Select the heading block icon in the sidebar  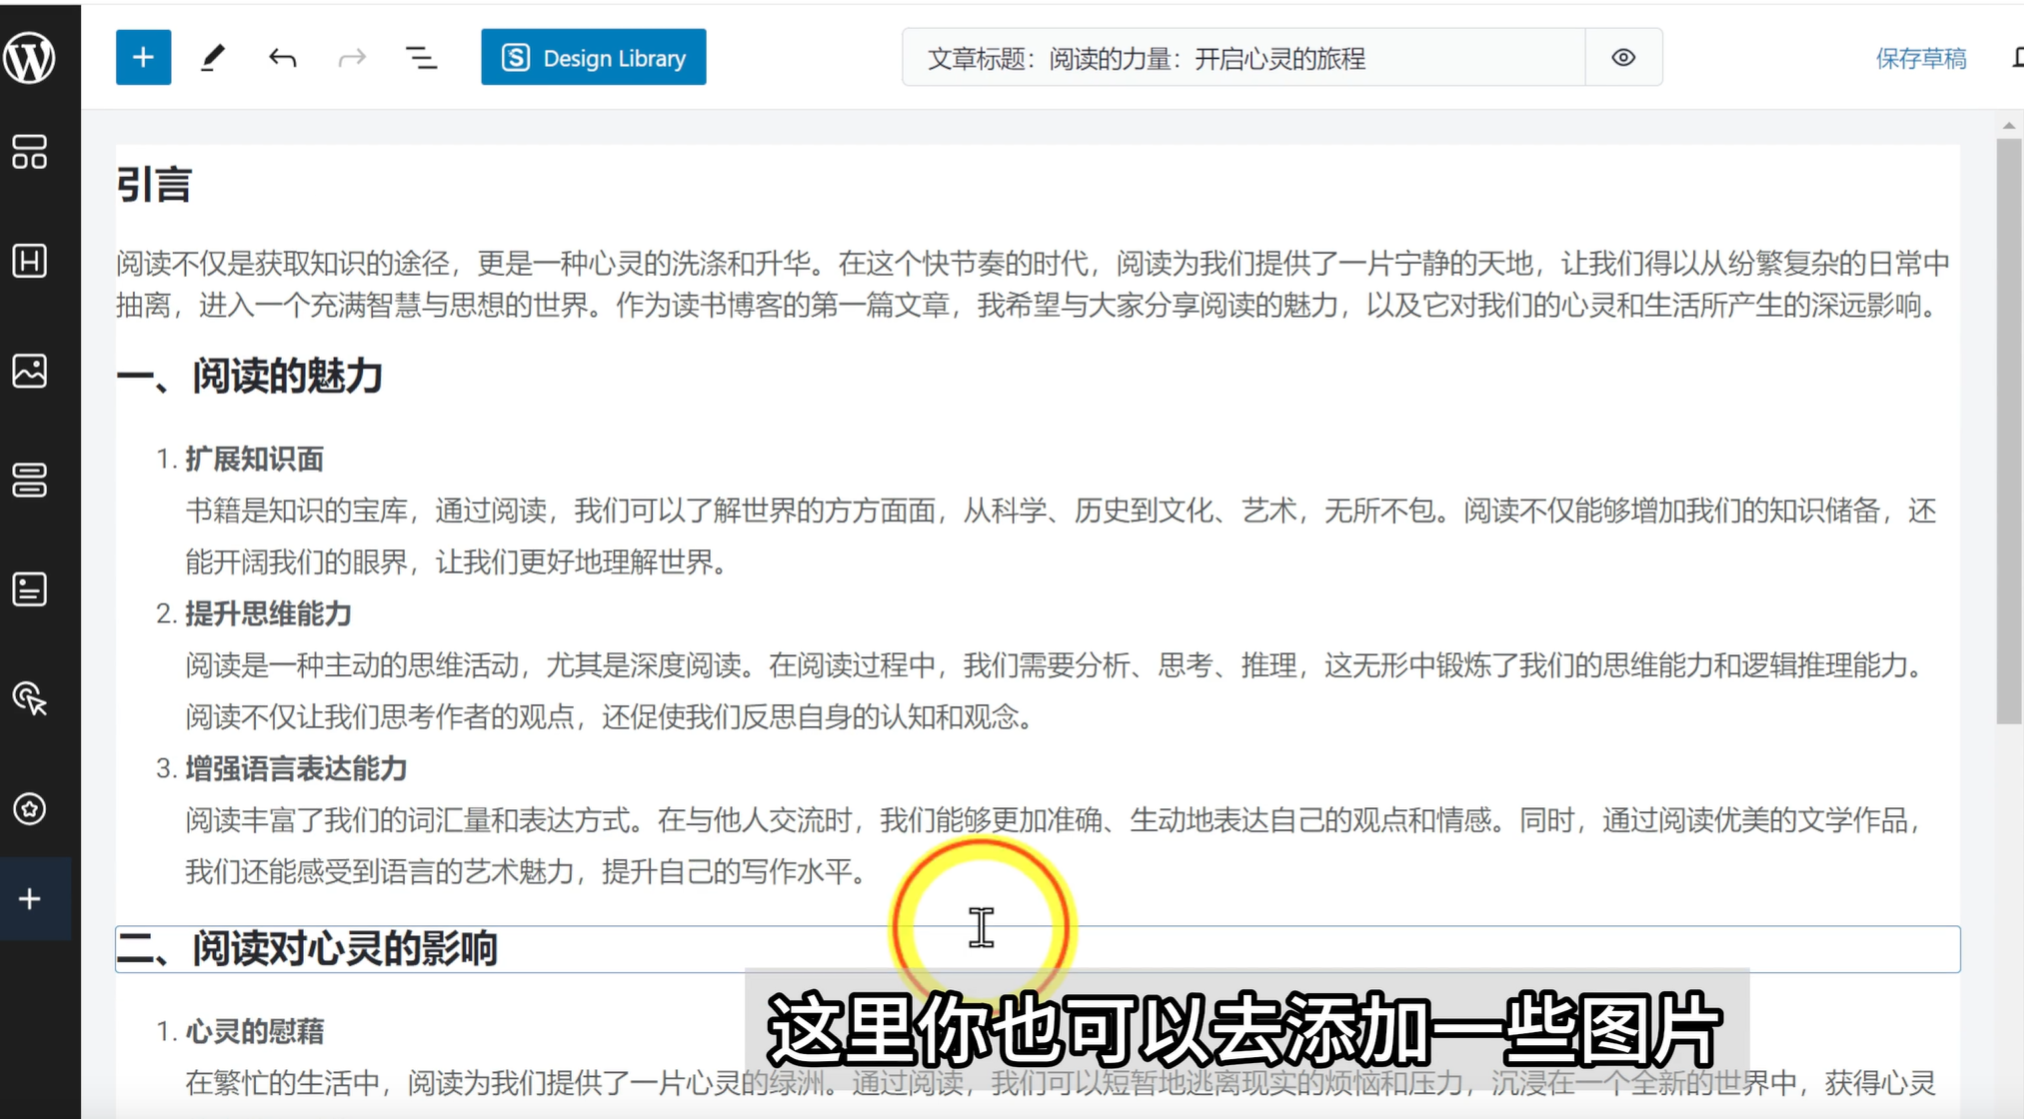pyautogui.click(x=30, y=261)
